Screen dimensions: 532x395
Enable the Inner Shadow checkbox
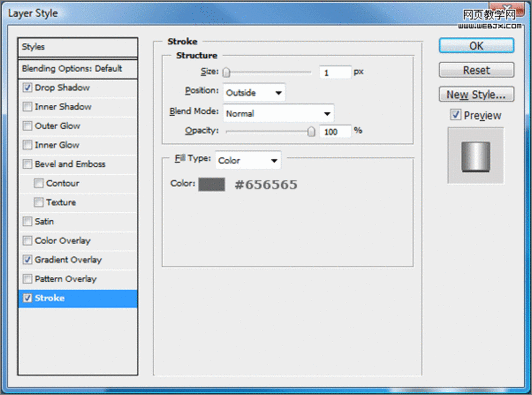(27, 107)
